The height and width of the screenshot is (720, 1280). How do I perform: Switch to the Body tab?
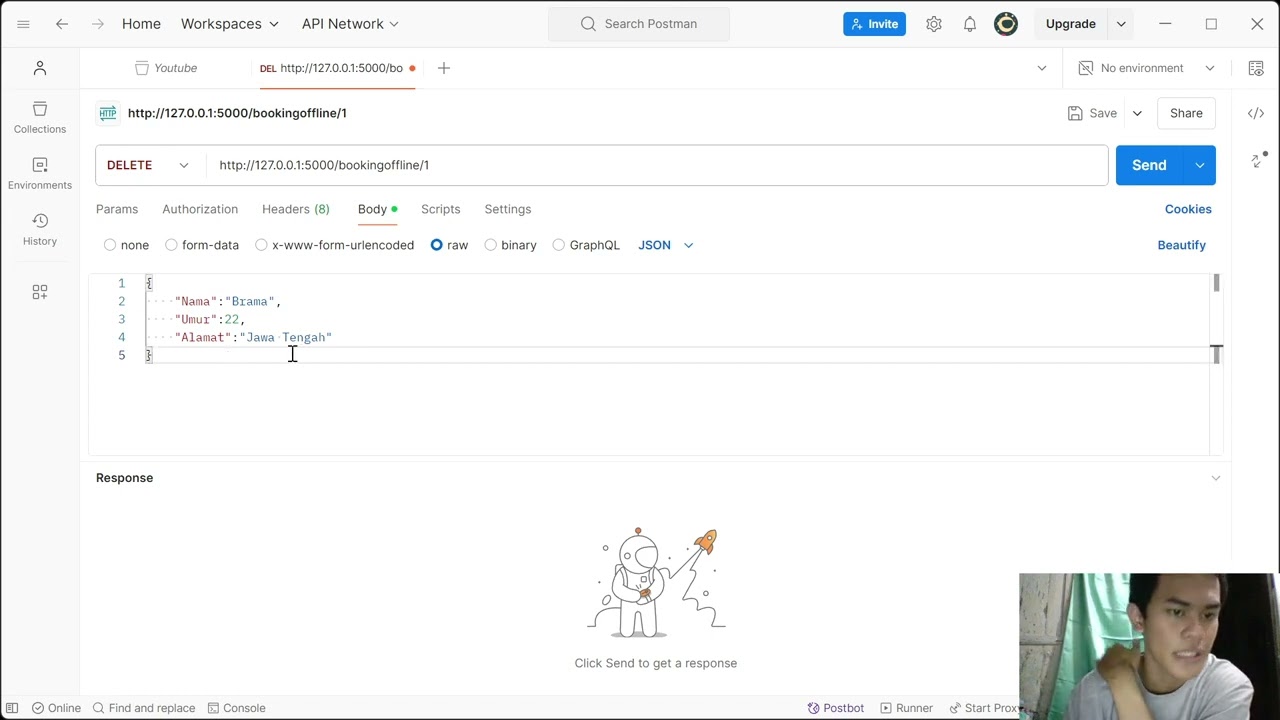(x=378, y=209)
